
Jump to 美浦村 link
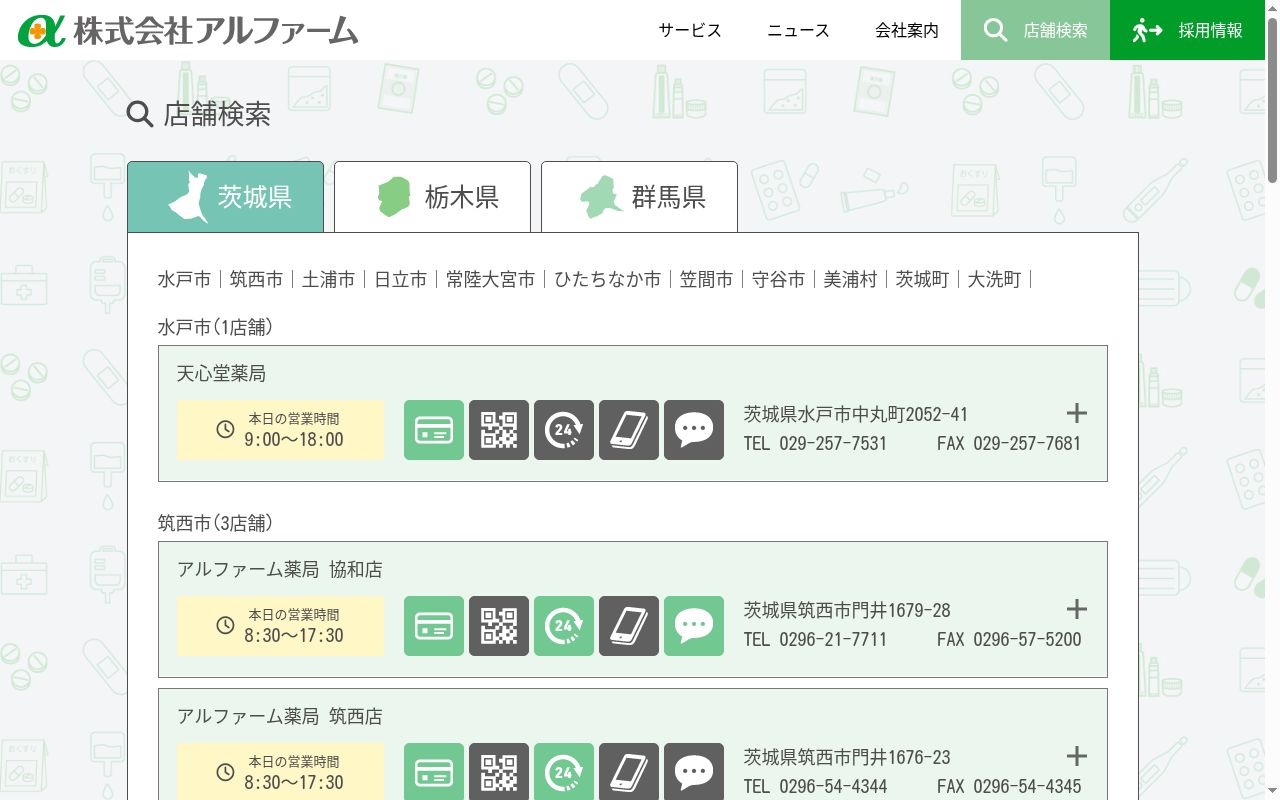click(850, 280)
